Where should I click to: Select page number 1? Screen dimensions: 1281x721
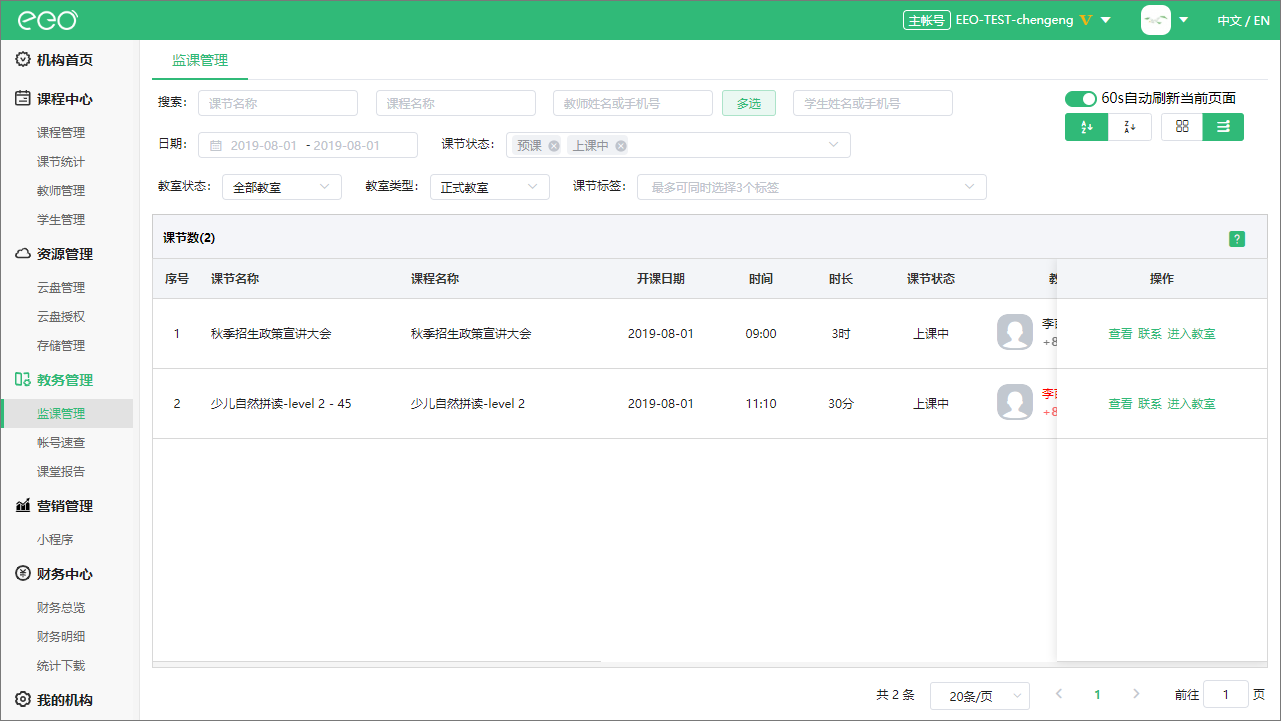1097,694
